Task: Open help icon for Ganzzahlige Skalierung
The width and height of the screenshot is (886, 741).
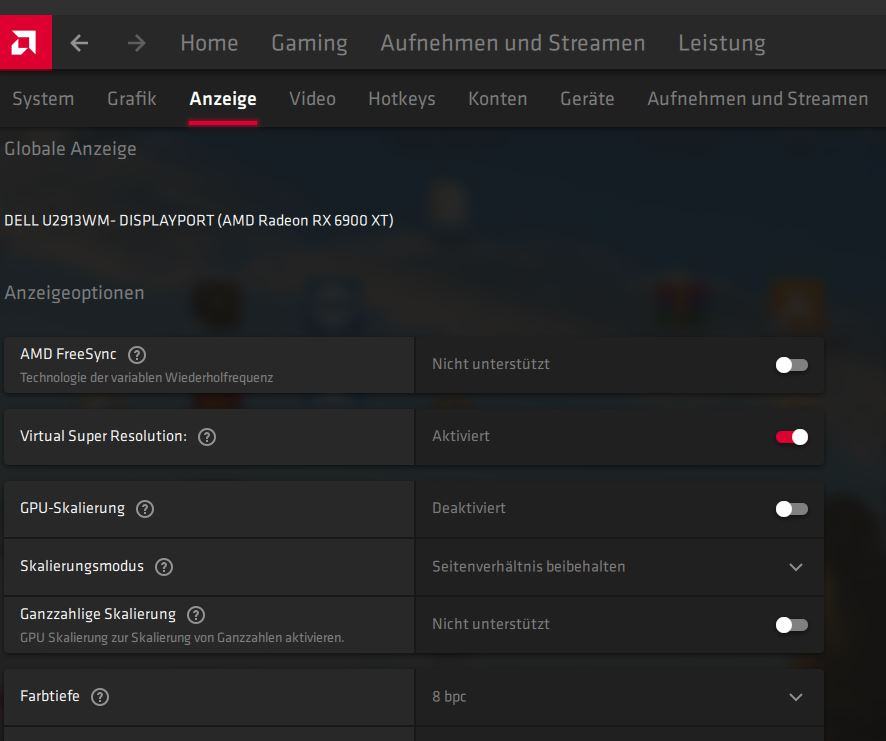Action: 196,614
